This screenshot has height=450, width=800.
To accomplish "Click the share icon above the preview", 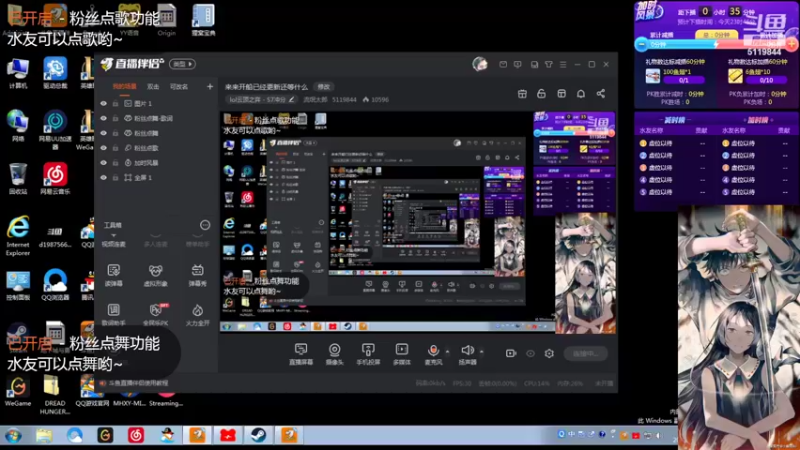I will (601, 94).
